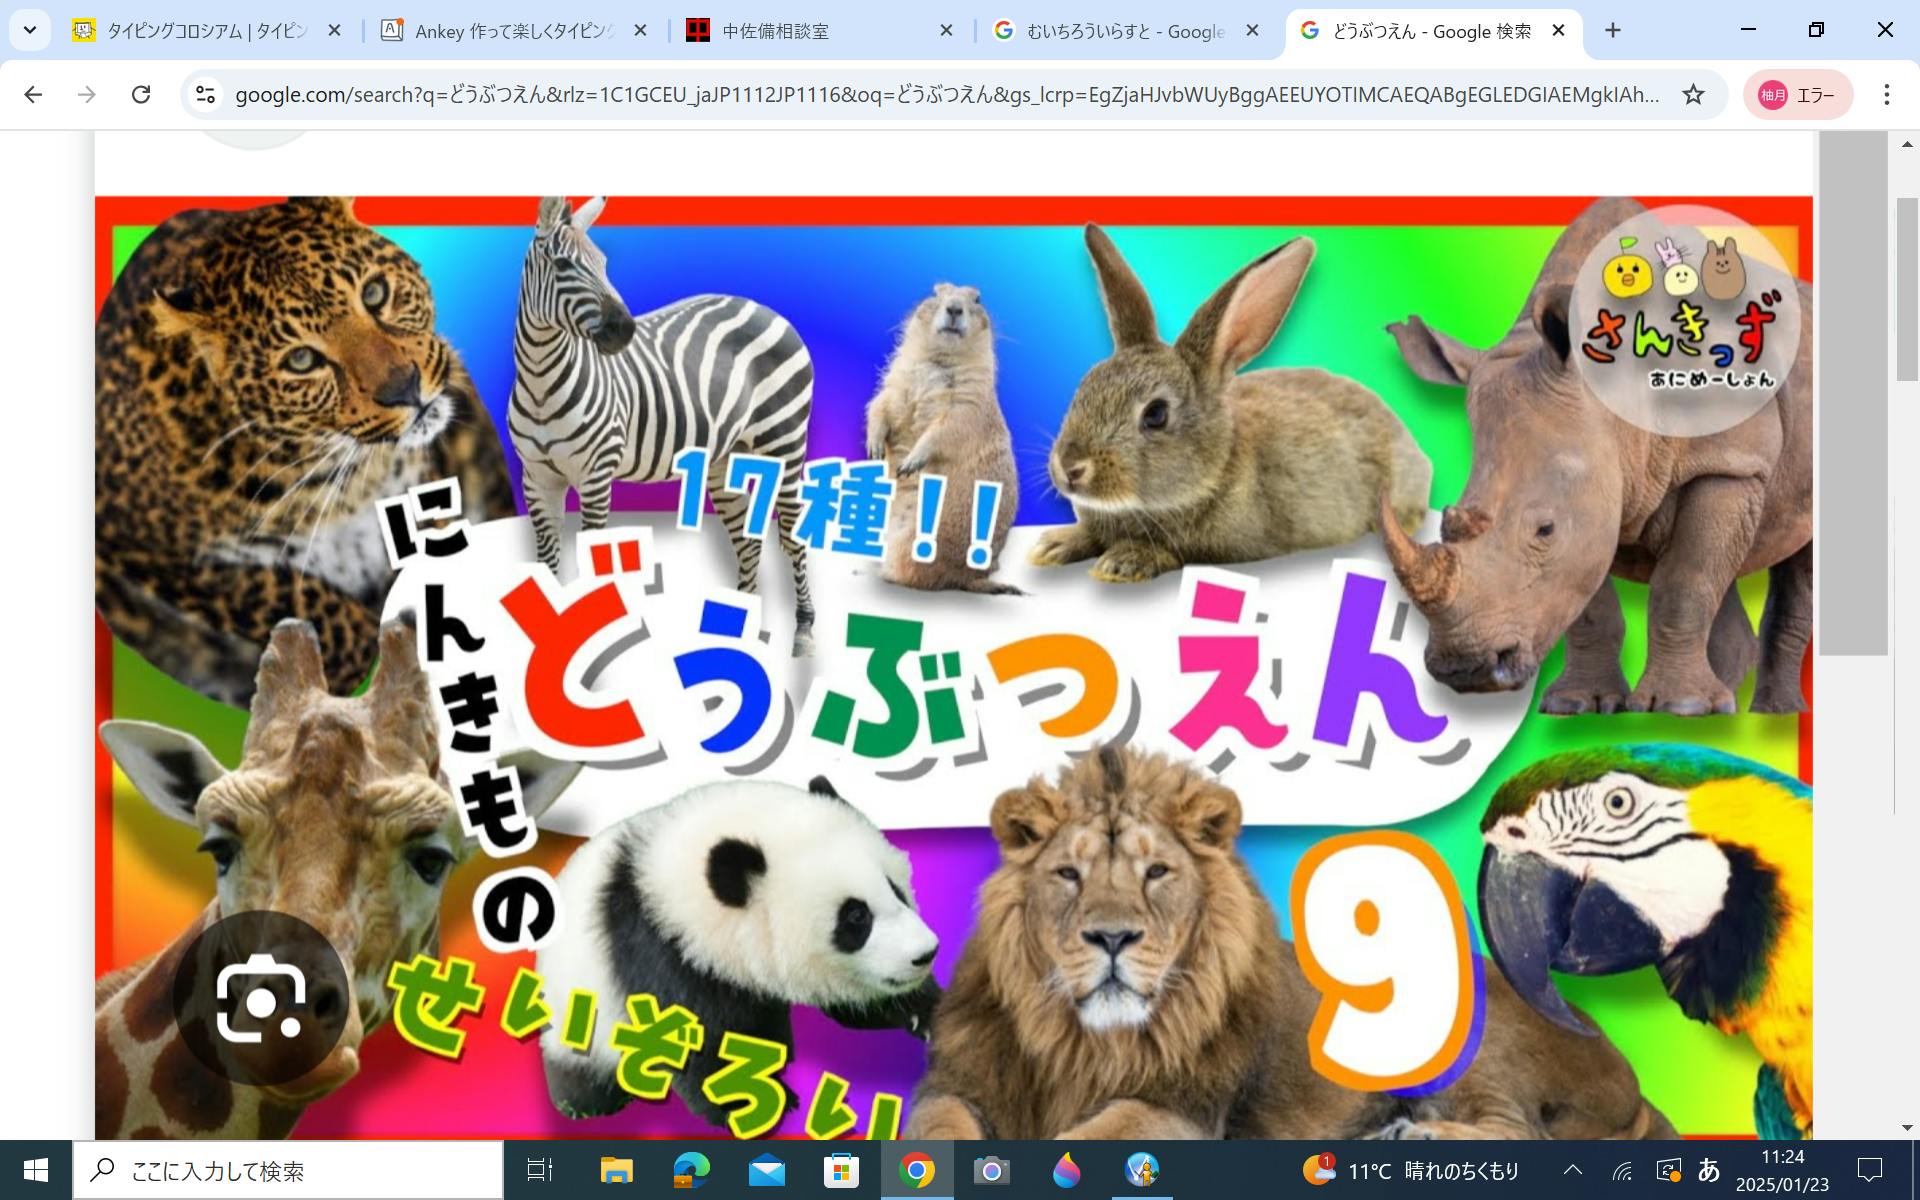
Task: Toggle Japanese IME input mode indicator
Action: (x=1709, y=1170)
